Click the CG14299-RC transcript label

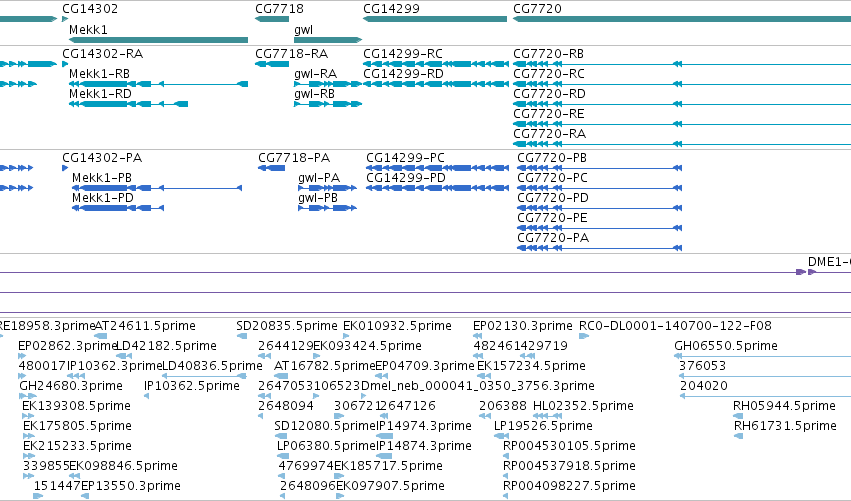tap(403, 54)
